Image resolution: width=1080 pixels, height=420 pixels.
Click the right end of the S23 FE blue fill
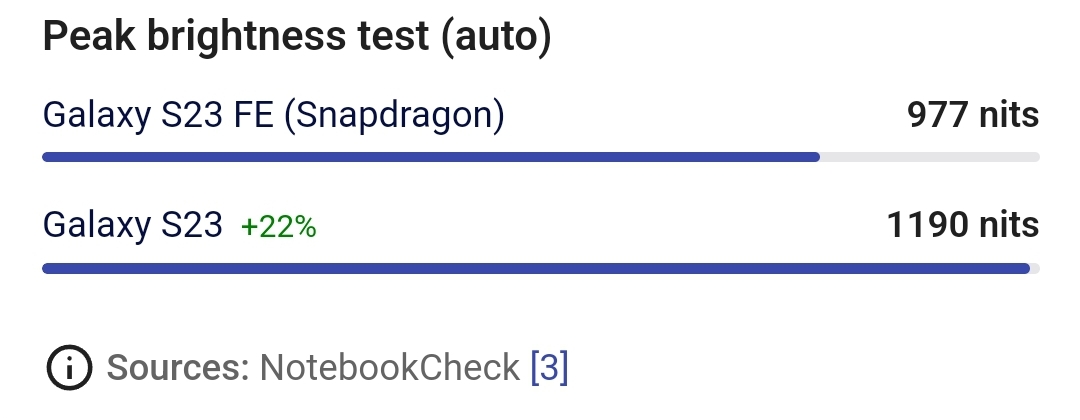(x=814, y=157)
